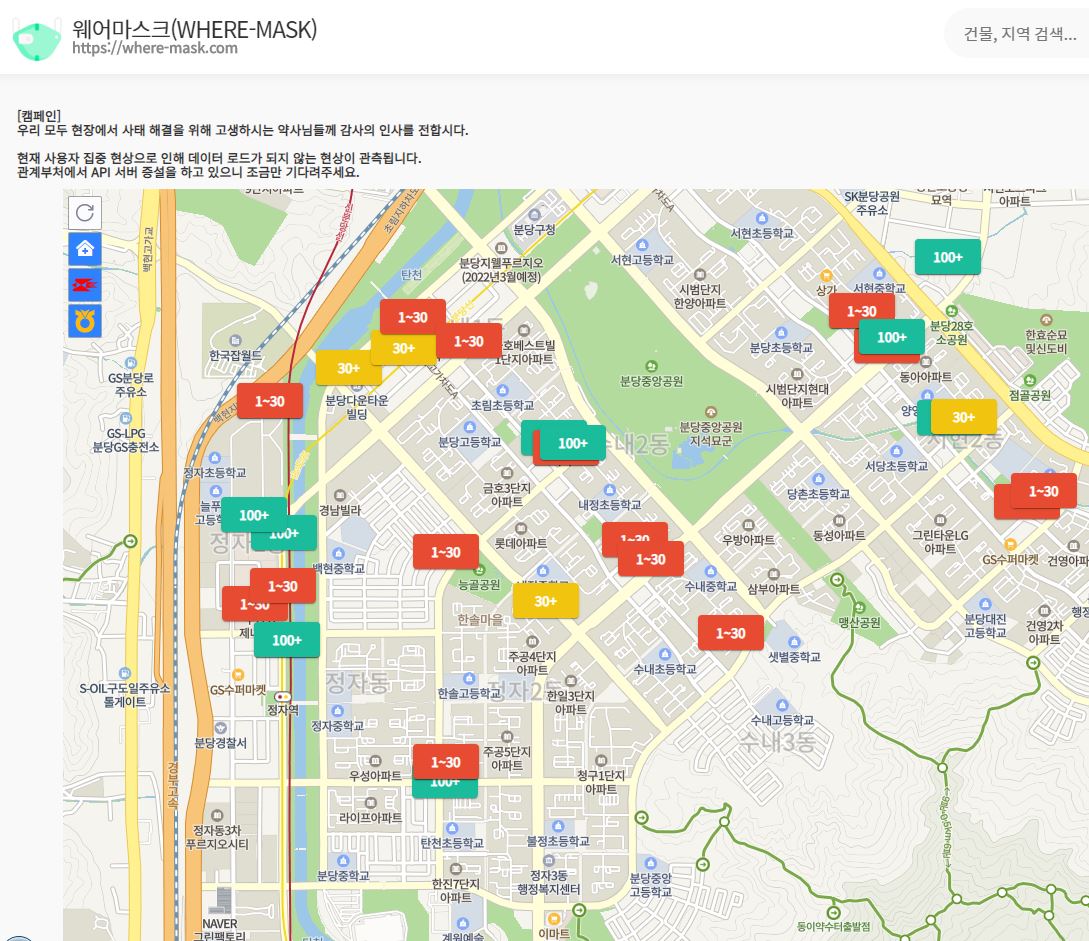This screenshot has width=1089, height=941.
Task: Select the 30+ marker near 한솔마을
Action: [545, 601]
